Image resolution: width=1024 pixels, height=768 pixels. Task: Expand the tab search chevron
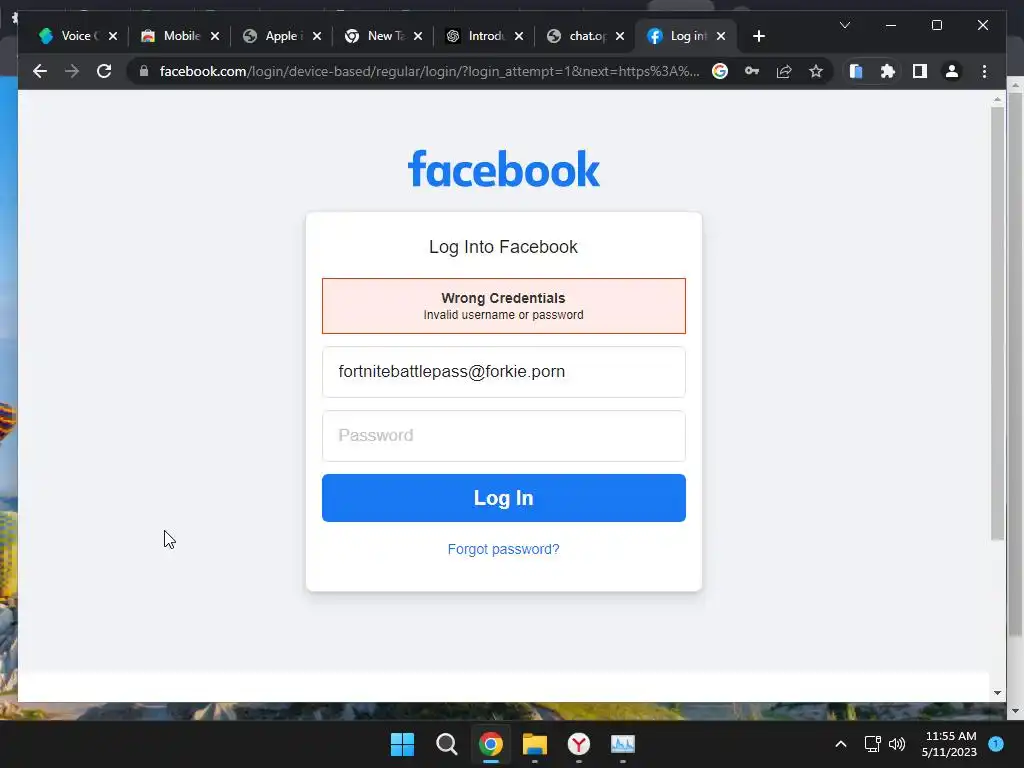(844, 25)
